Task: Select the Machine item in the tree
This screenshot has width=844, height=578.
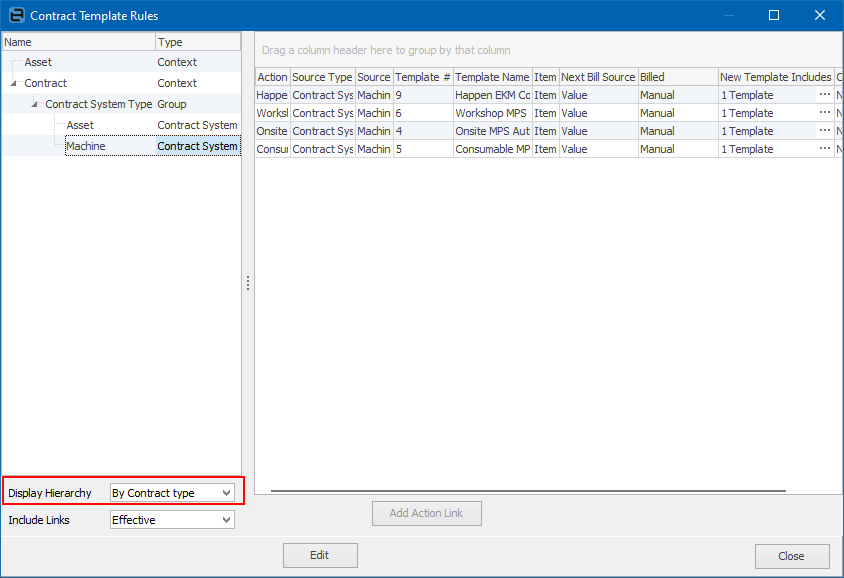Action: (86, 146)
